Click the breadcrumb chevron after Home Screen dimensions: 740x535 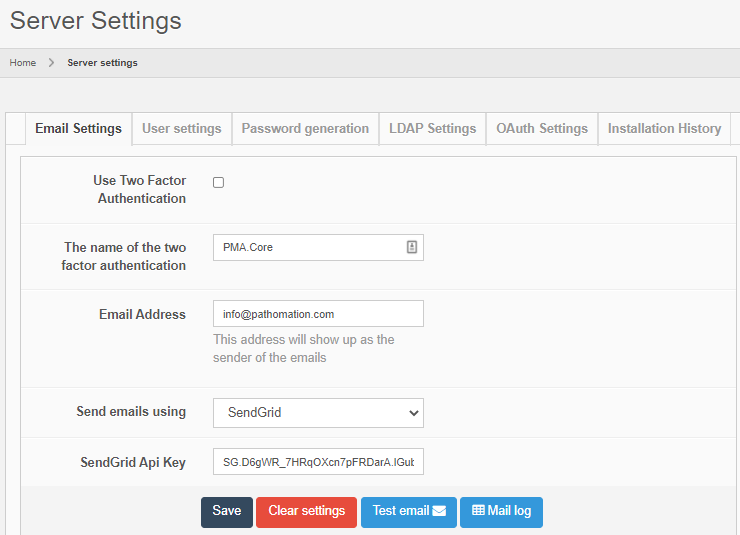coord(51,63)
